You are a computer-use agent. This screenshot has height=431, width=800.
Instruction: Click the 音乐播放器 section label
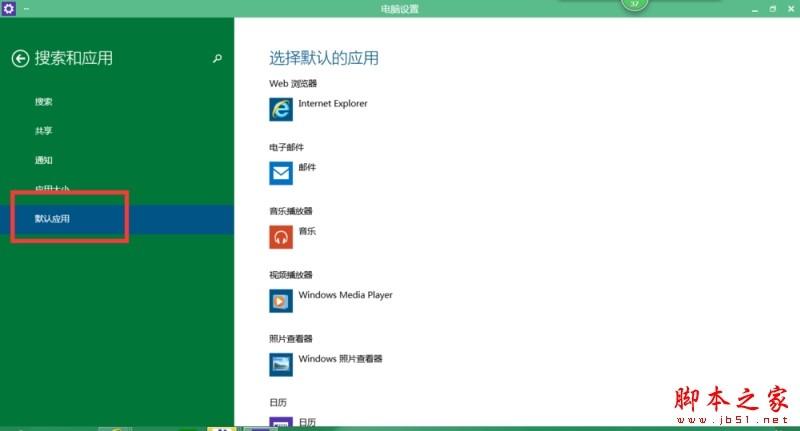(x=290, y=211)
